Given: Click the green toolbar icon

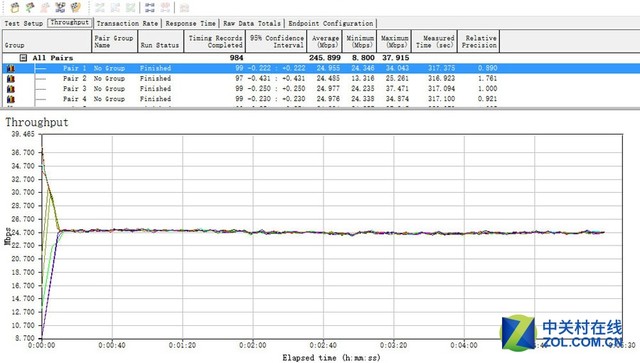Looking at the screenshot, I should [x=30, y=7].
